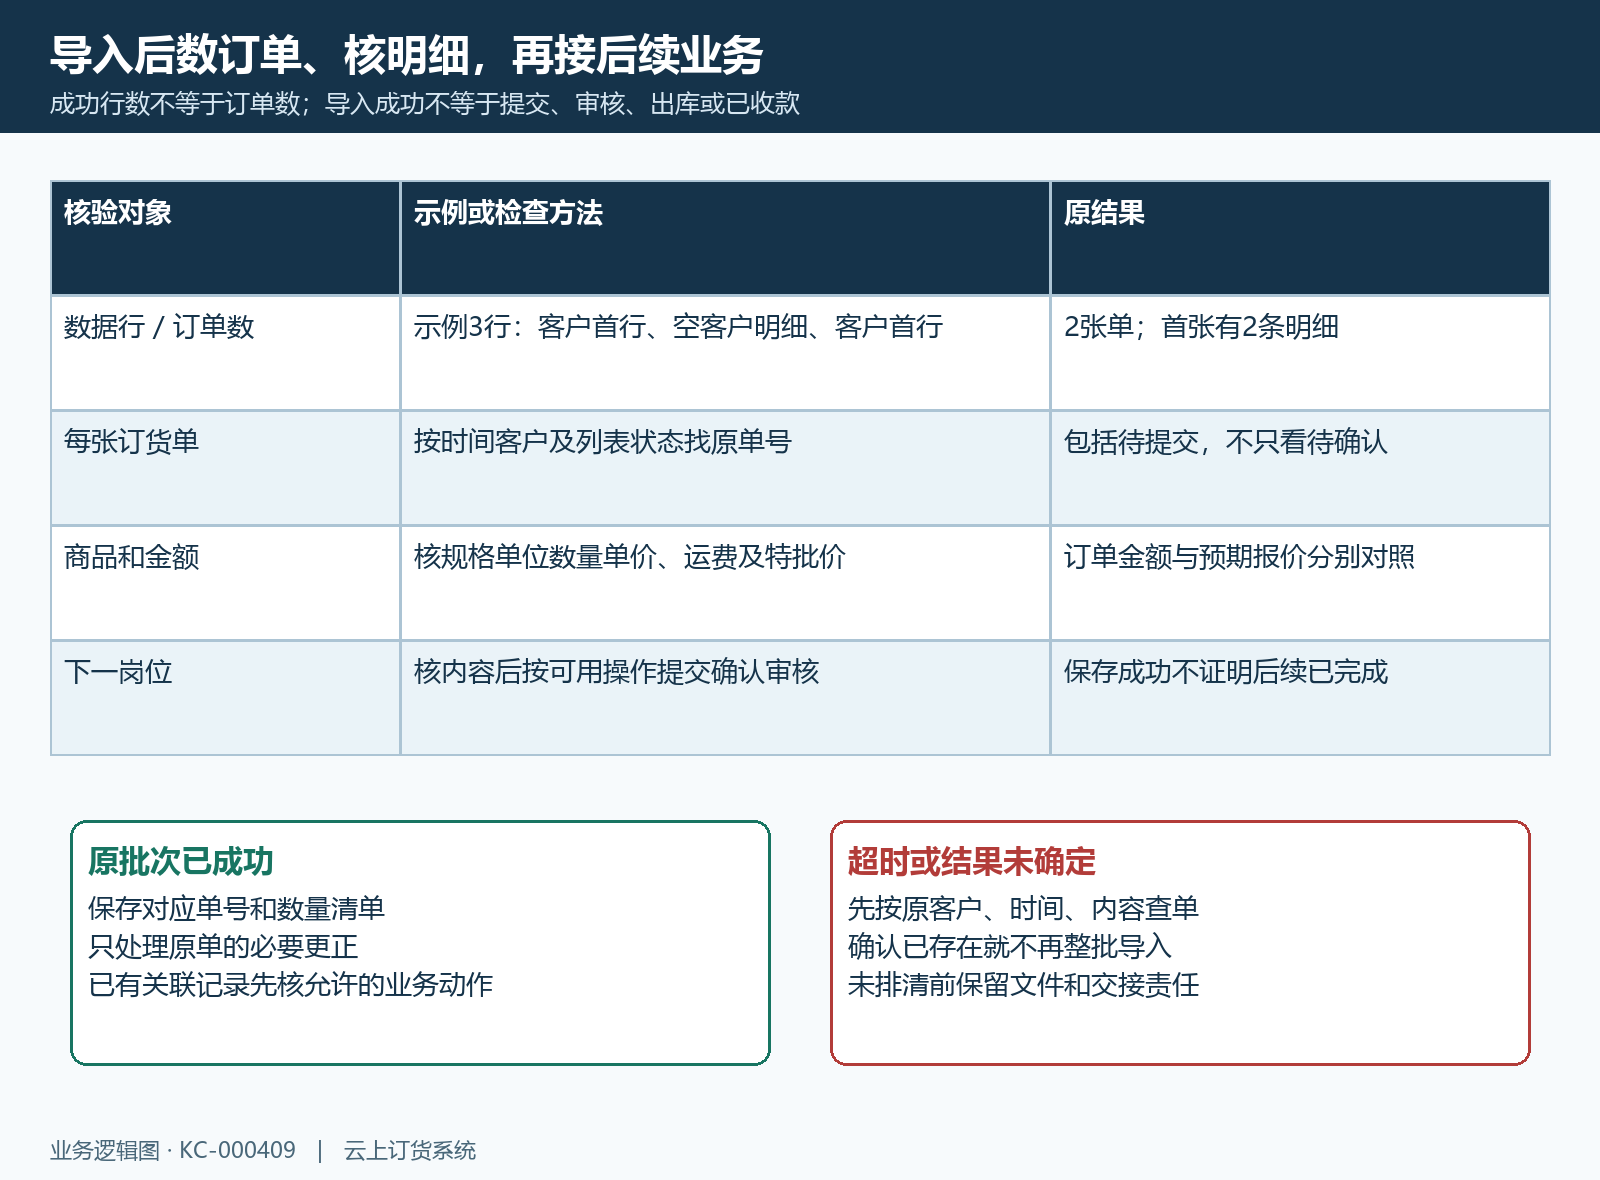Click the red heading 超时或结果未确定
Screen dimensions: 1600x1180
pos(972,861)
